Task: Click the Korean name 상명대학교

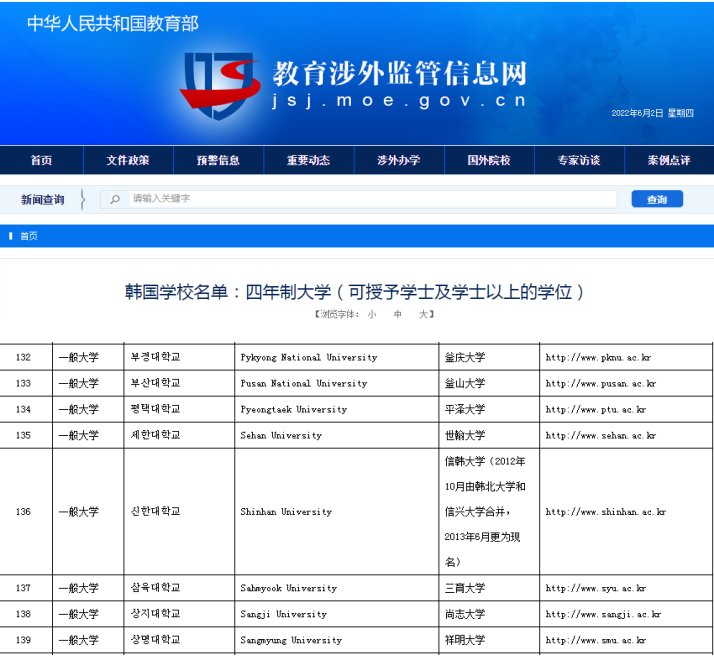Action: point(155,640)
